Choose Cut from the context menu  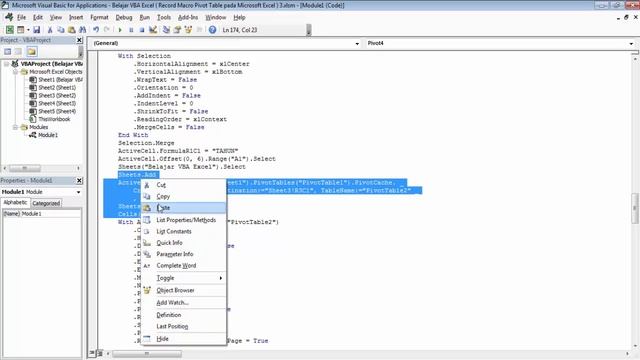184,185
